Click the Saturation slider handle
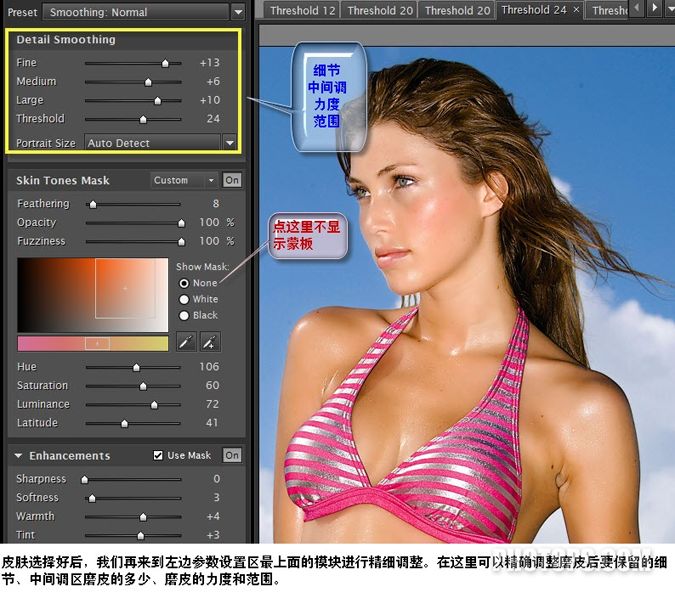Screen dimensions: 675x598 point(143,387)
